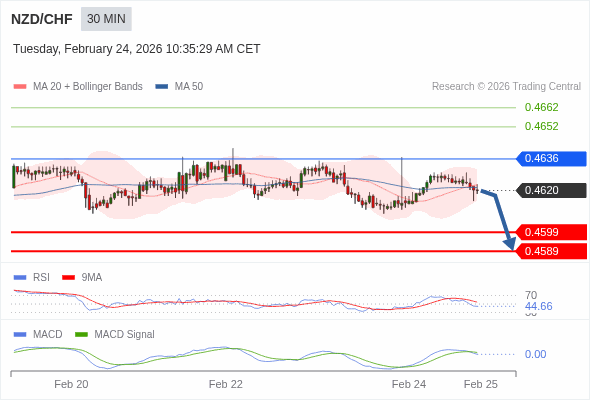
Task: Click the Research © 2026 Trading Central credit
Action: 506,87
